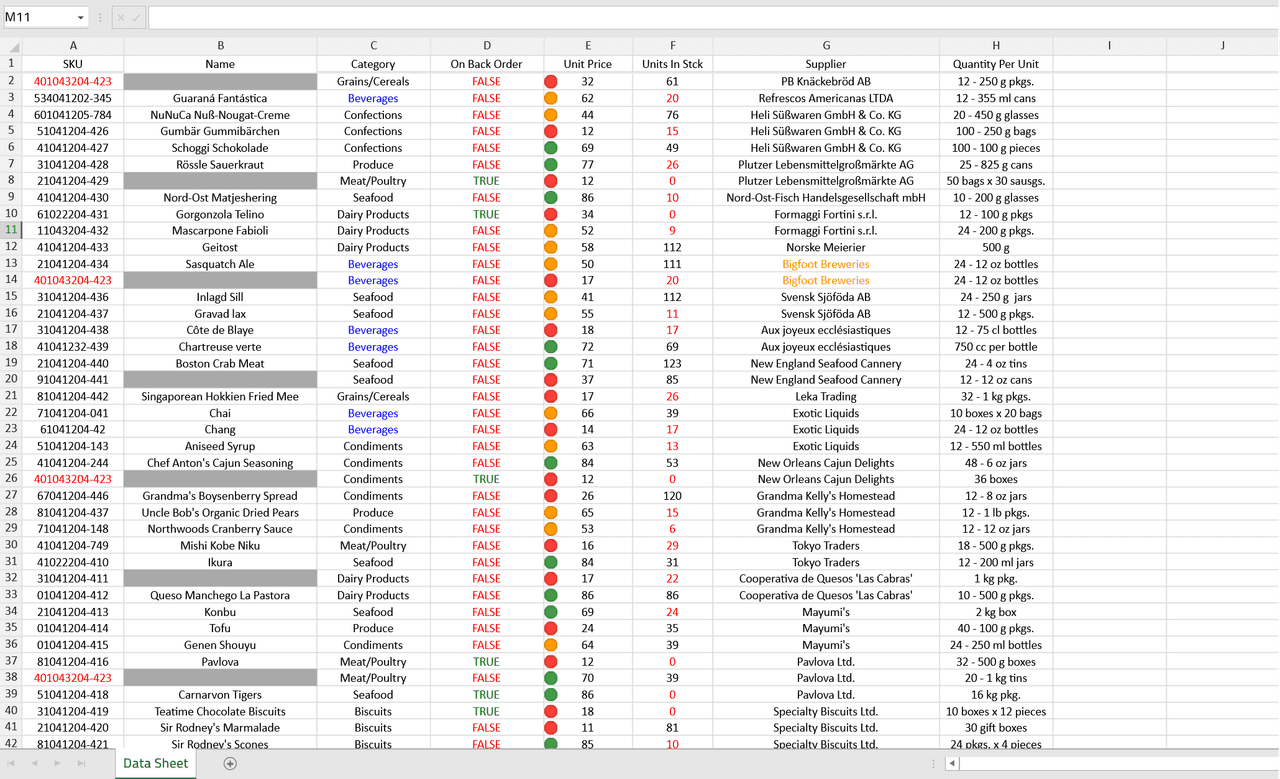Screen dimensions: 1280x779
Task: Click the horizontal scrollbar left arrow
Action: pos(952,763)
